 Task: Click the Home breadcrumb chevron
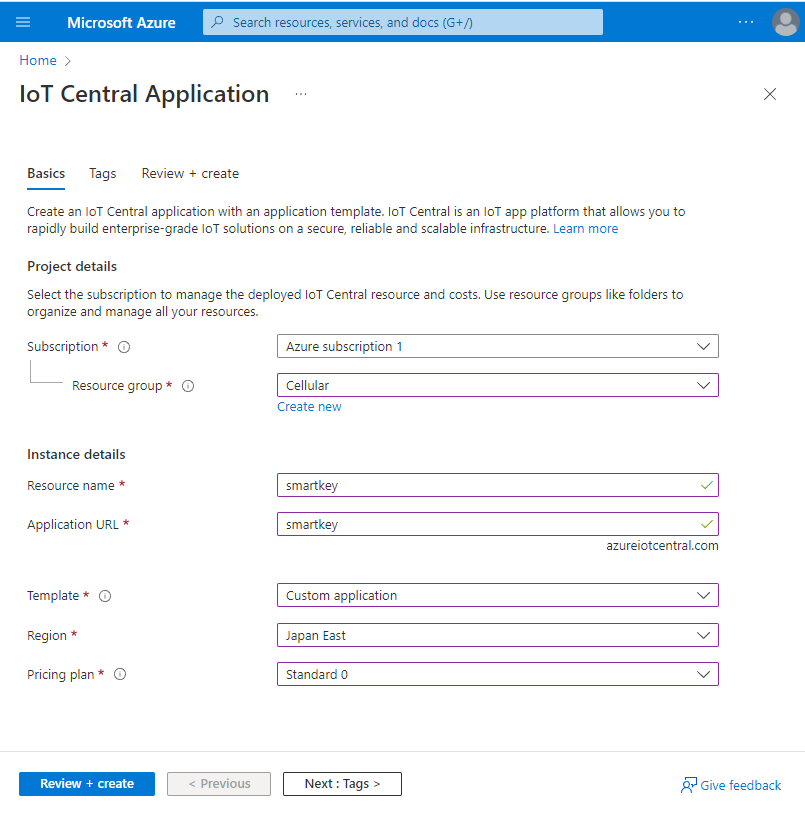tap(67, 61)
